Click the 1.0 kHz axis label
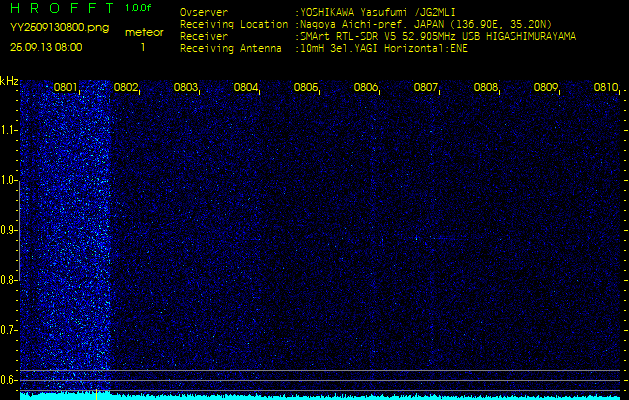 click(x=8, y=181)
